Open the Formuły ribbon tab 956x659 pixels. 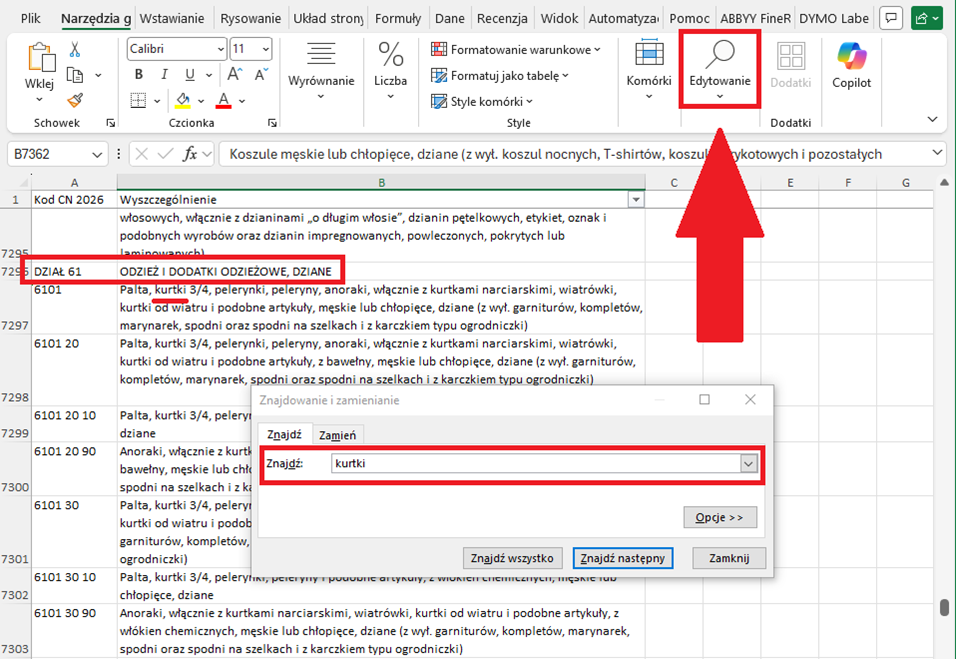tap(397, 18)
